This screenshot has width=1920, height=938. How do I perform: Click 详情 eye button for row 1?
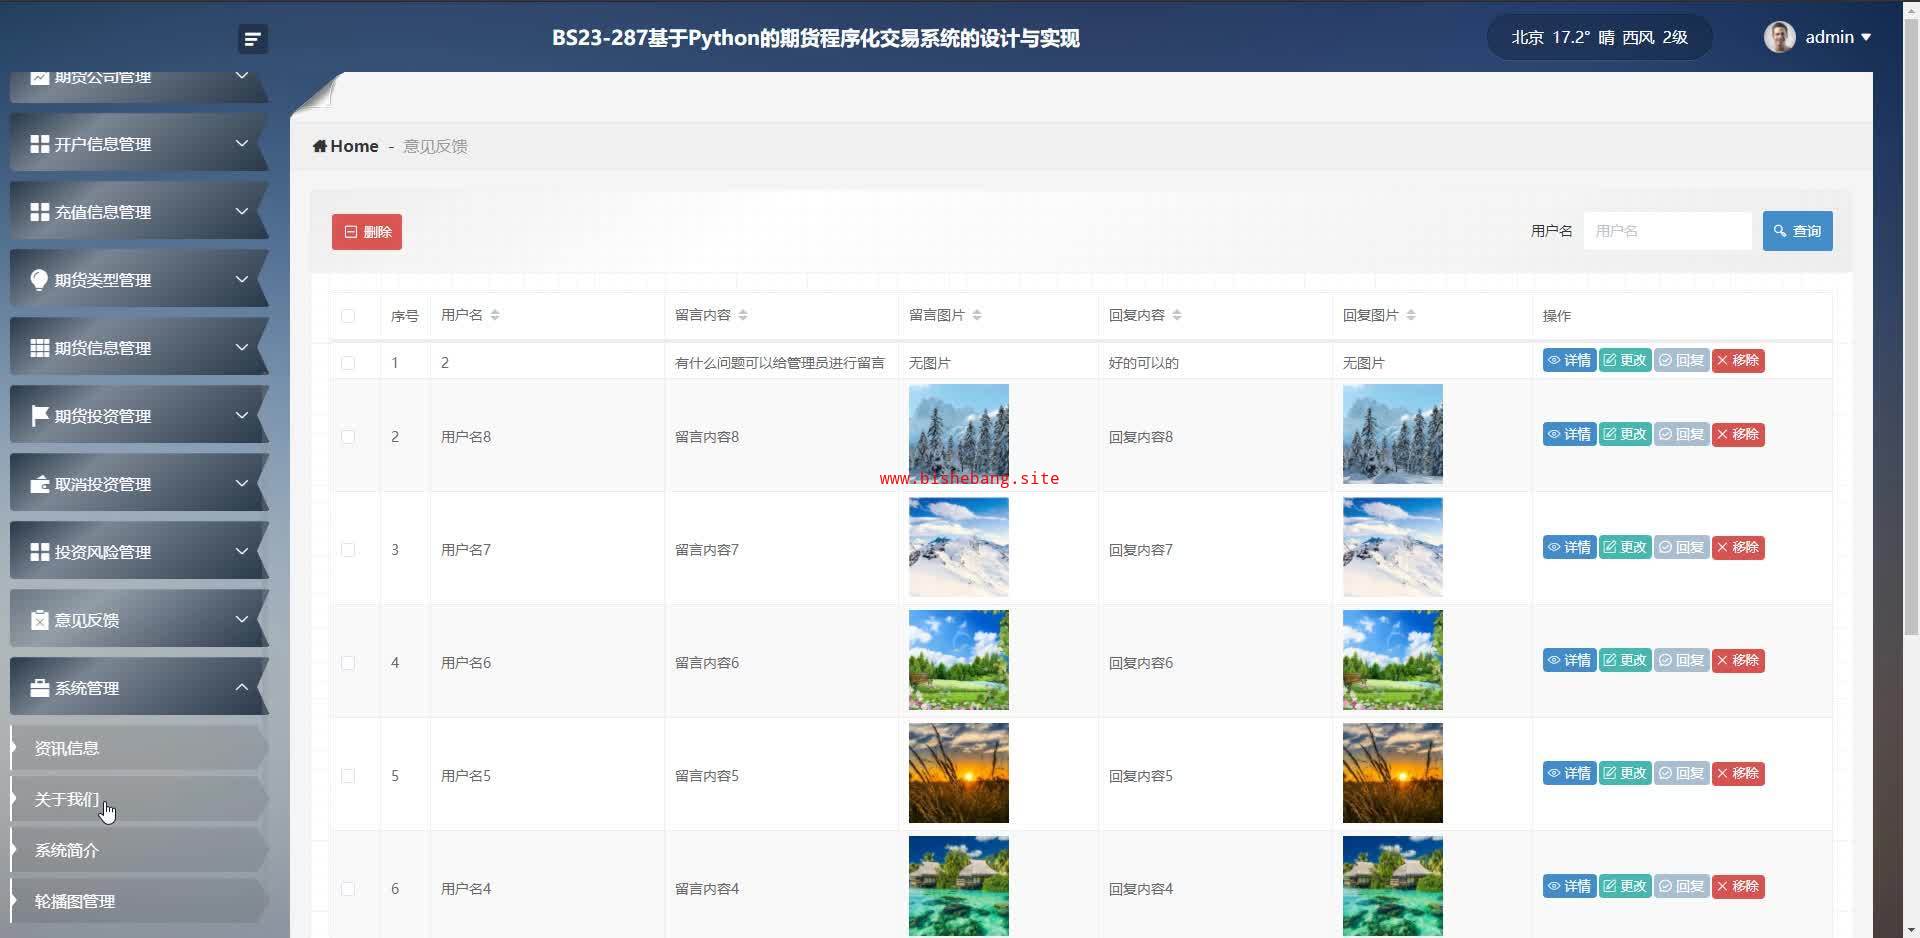point(1568,360)
